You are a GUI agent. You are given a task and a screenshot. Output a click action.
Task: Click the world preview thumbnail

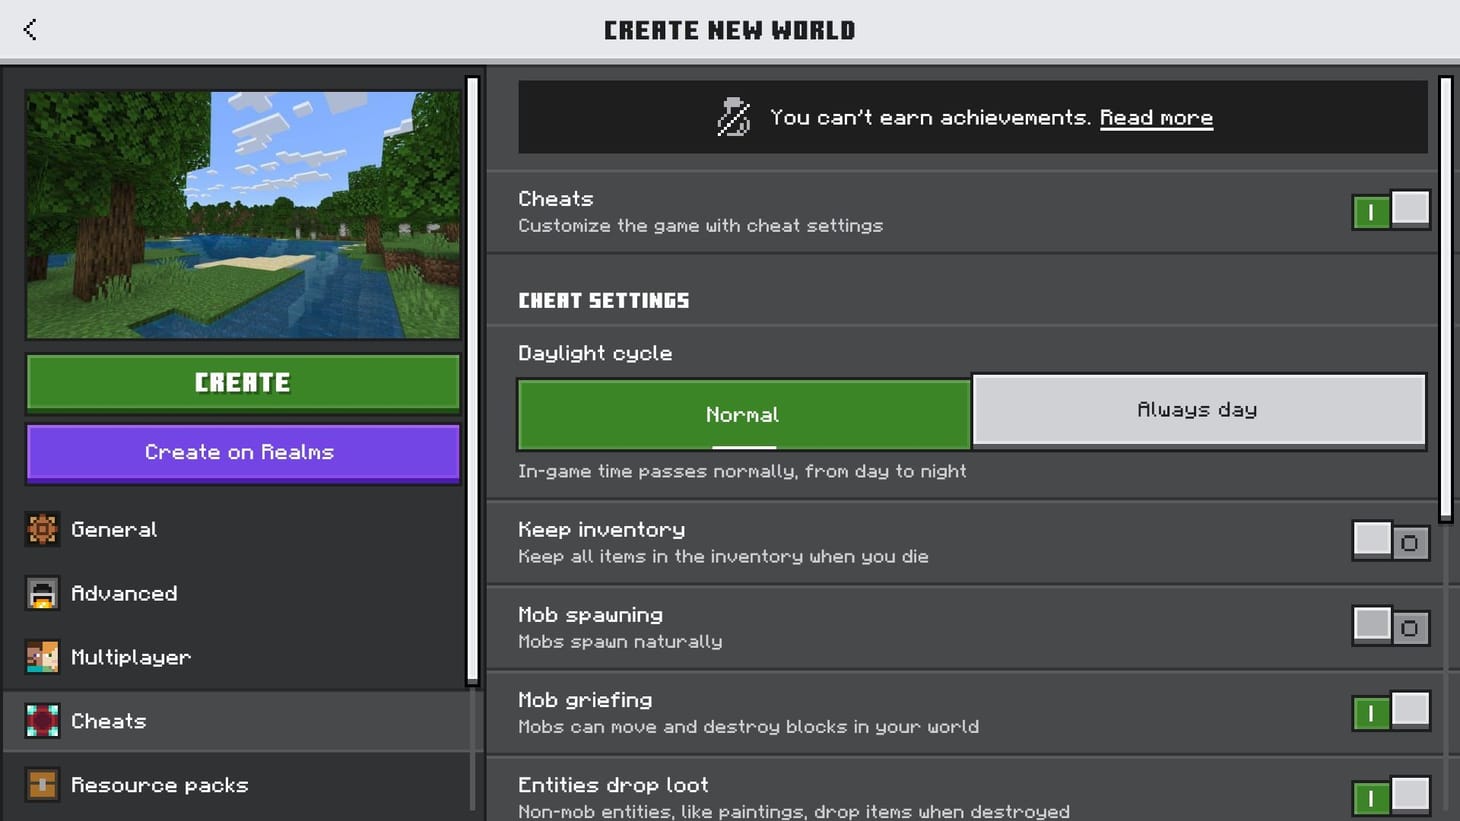pos(242,213)
